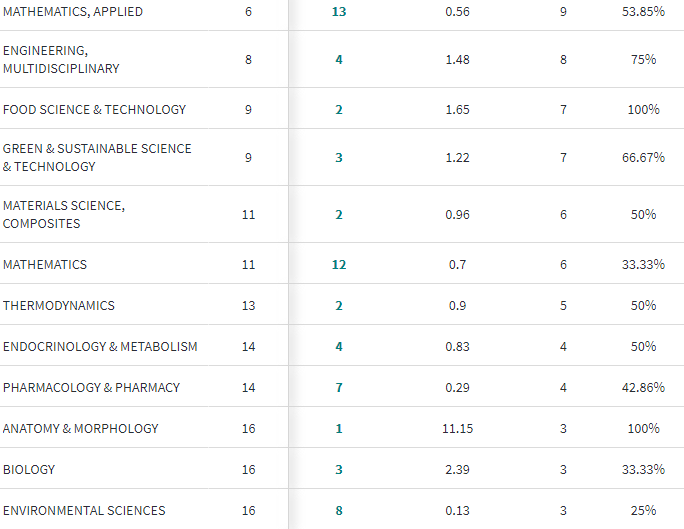
Task: Click the Thermodynamics category label
Action: click(58, 306)
